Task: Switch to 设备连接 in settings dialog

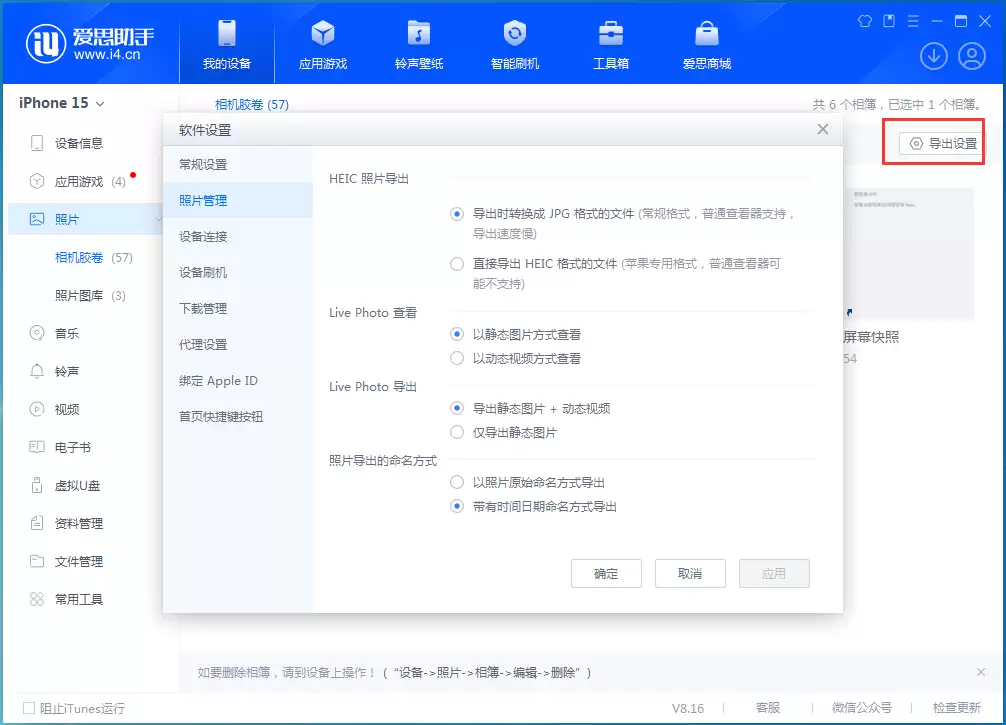Action: pos(238,236)
